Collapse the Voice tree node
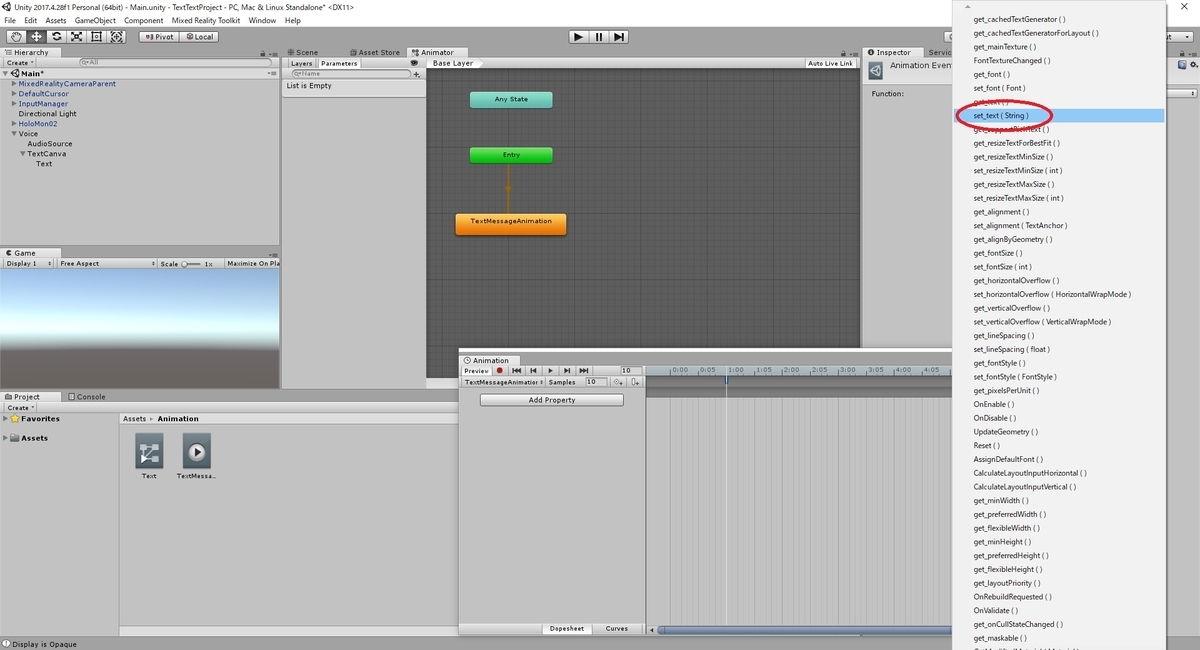Screen dimensions: 1200x650 (x=14, y=134)
